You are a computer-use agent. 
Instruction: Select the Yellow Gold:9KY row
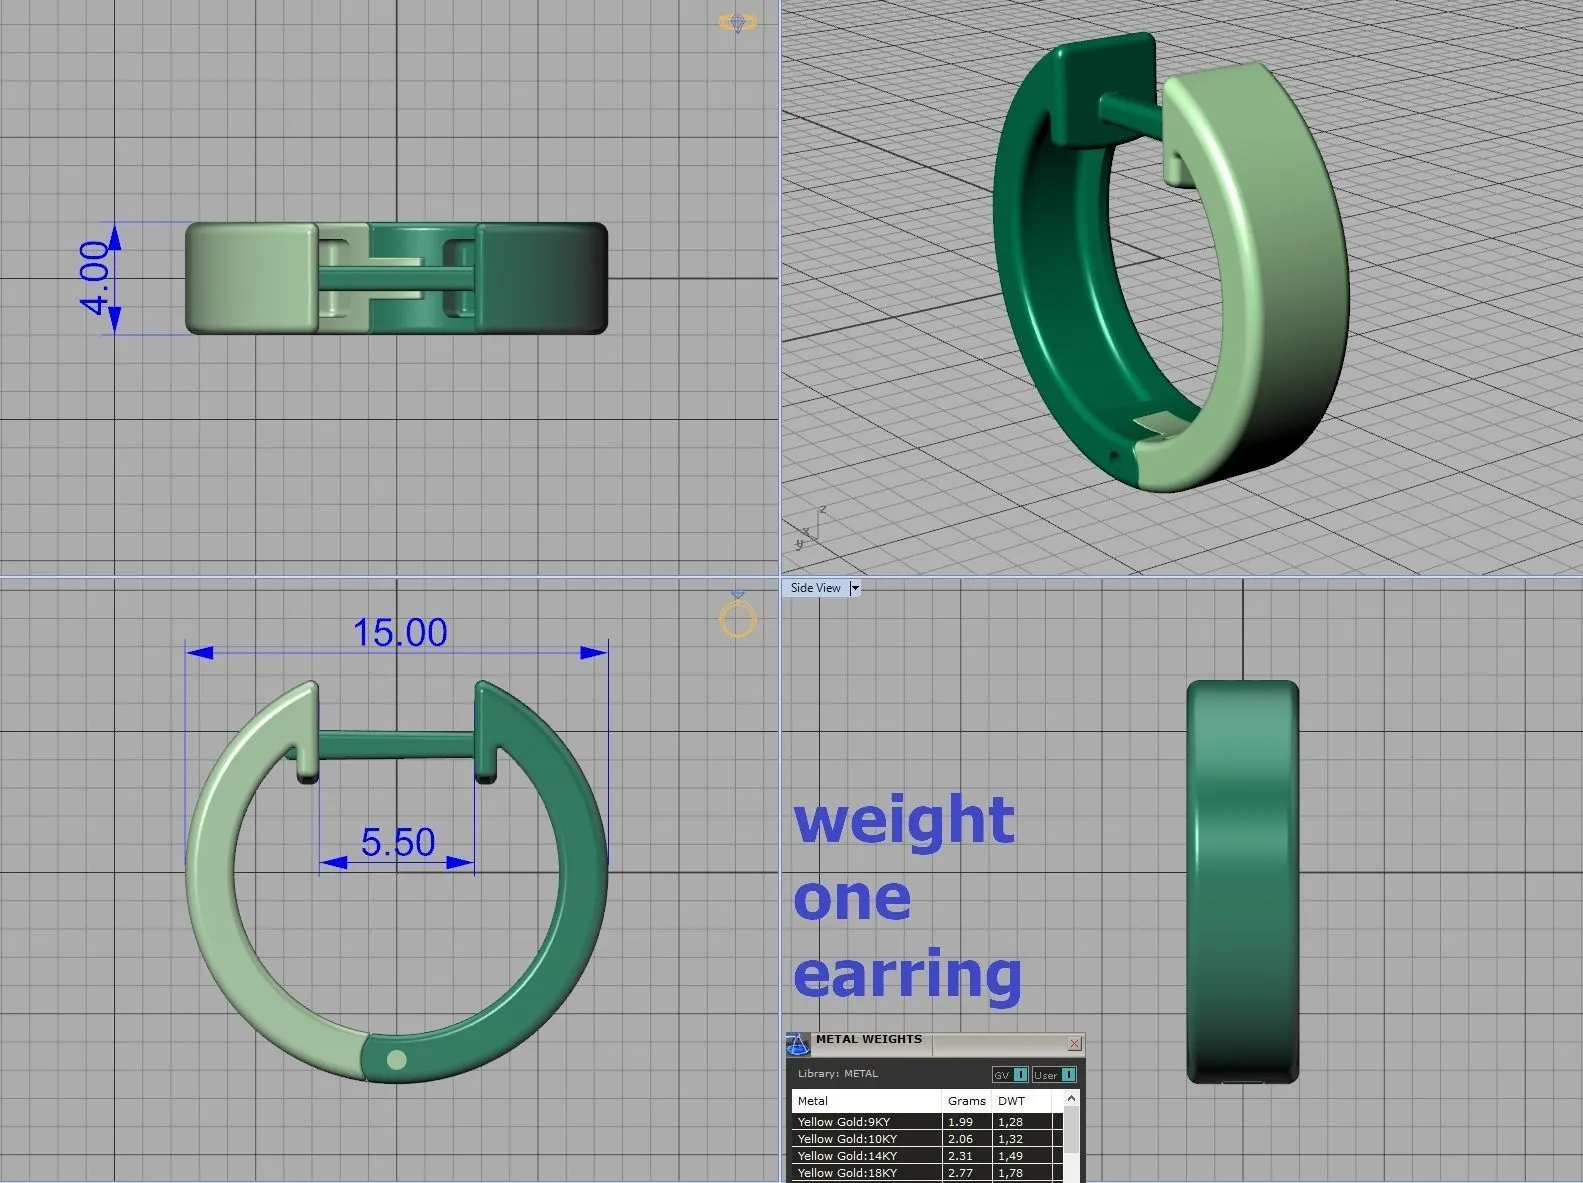point(866,1122)
